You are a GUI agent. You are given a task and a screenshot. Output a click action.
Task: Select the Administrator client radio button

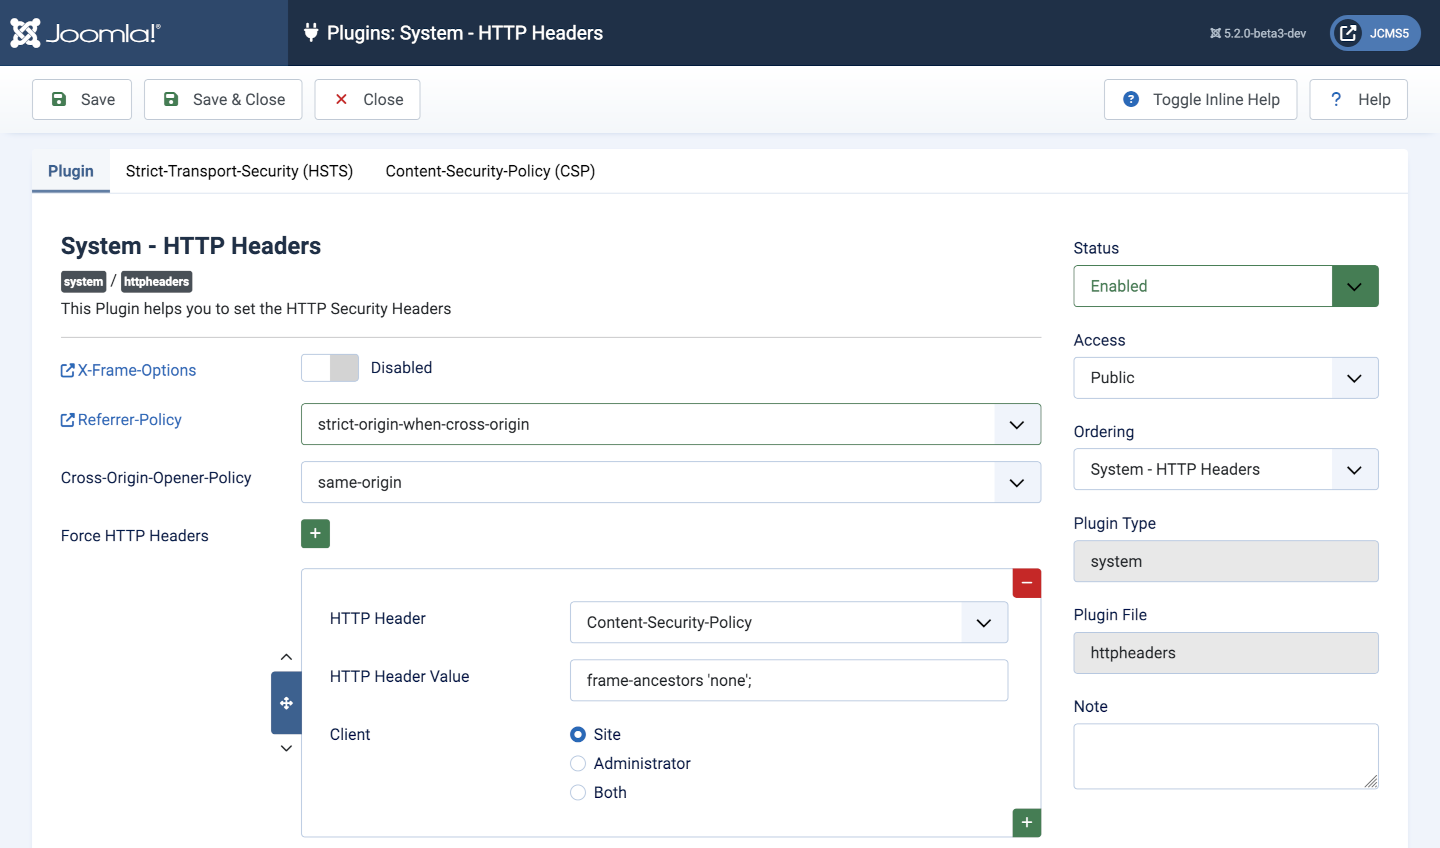coord(578,763)
